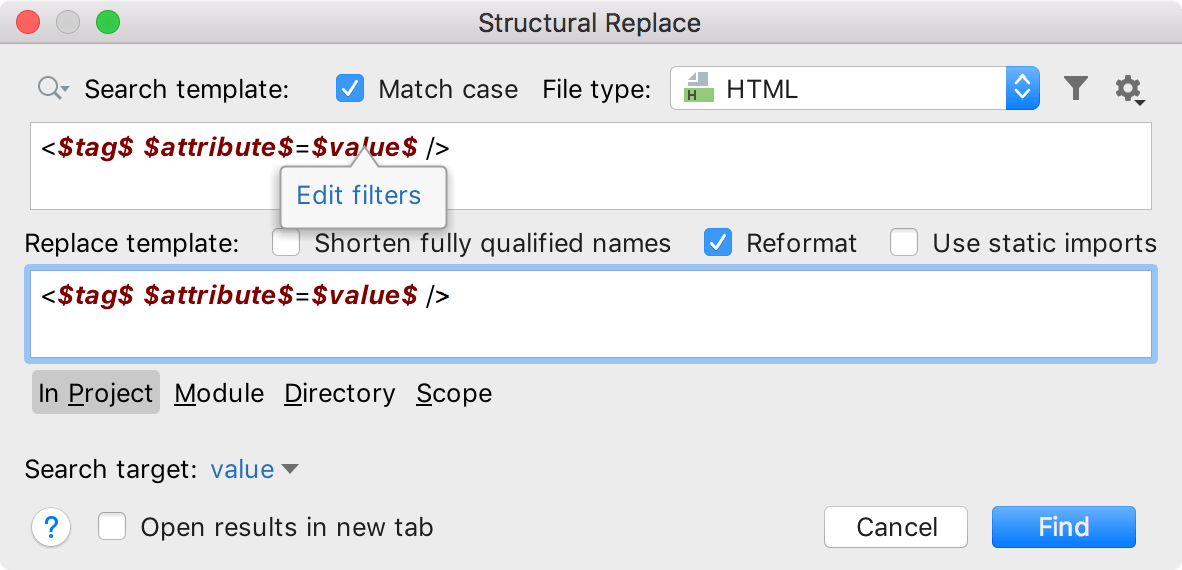Screen dimensions: 1182x570
Task: Open the Edit filters popup link
Action: tap(359, 195)
